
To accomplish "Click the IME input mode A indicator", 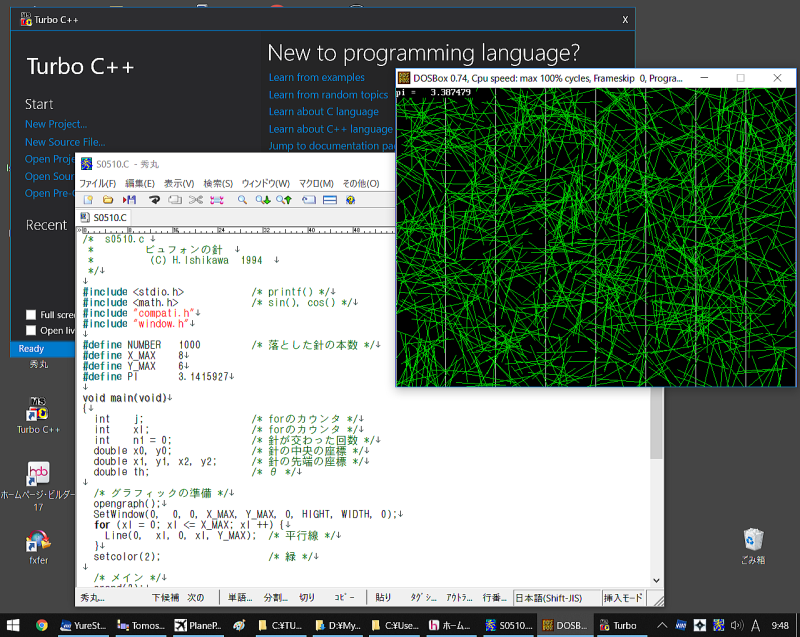I will click(756, 625).
